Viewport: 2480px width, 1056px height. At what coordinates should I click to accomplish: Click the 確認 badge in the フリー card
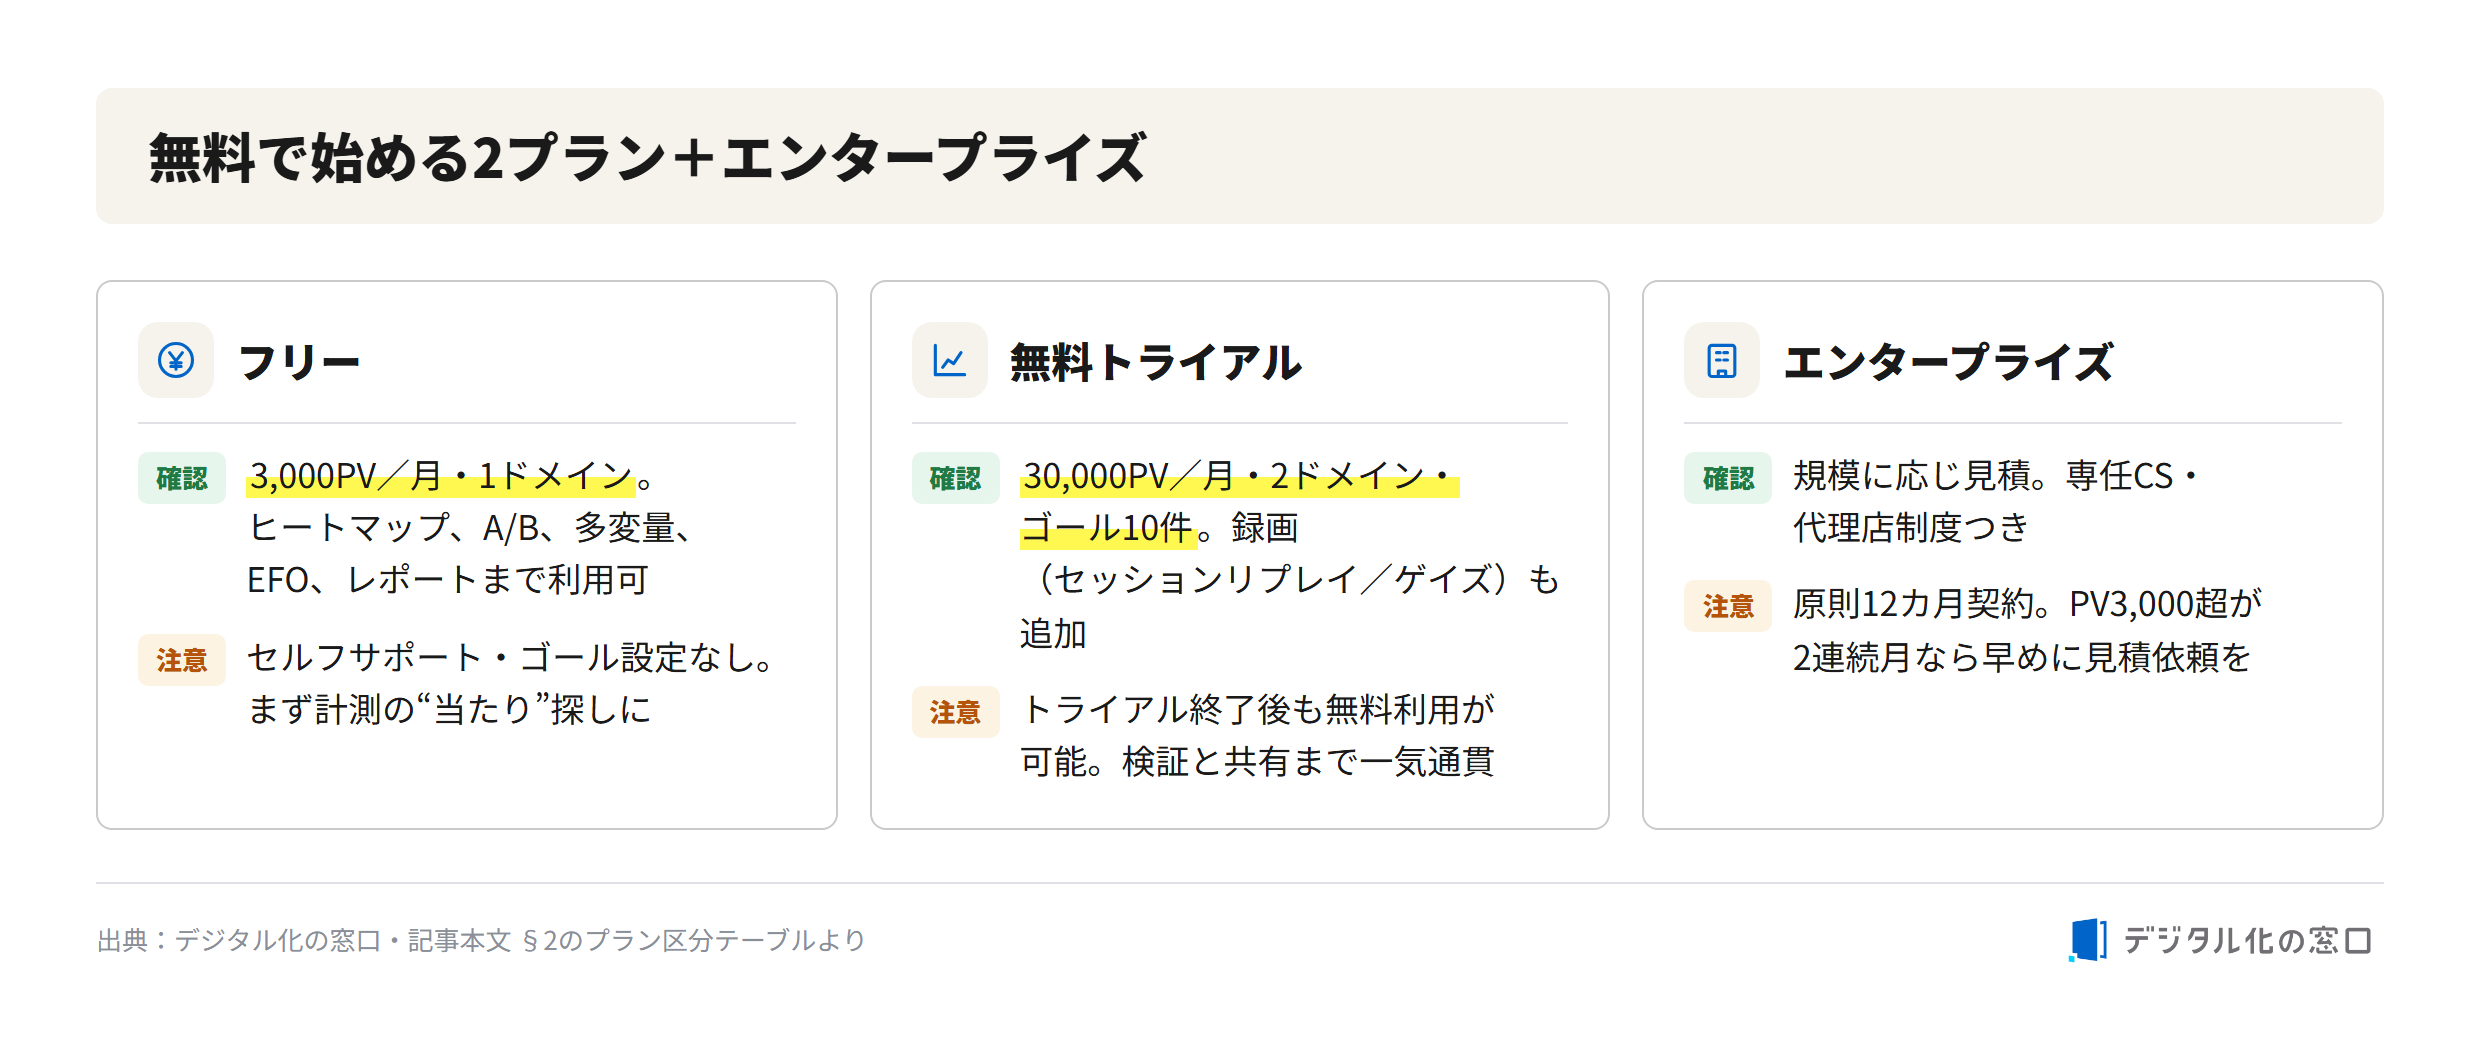(182, 478)
